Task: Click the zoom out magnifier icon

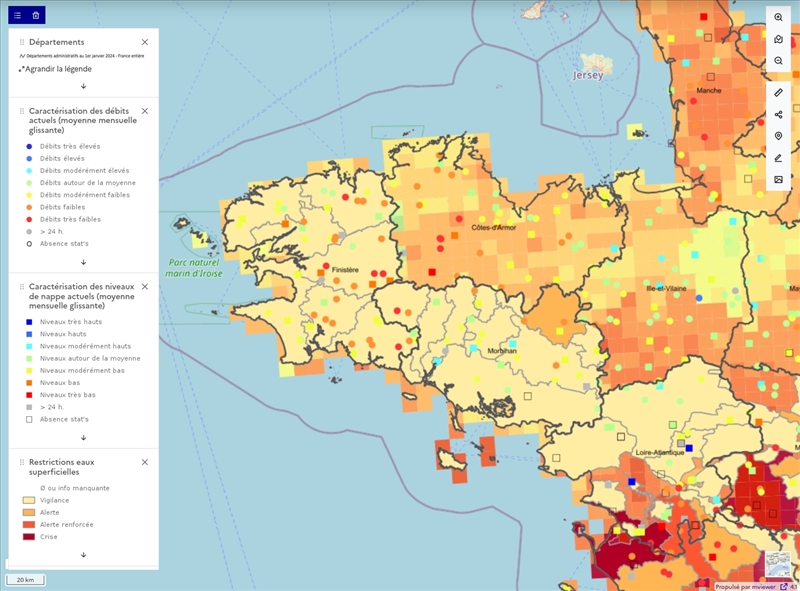Action: (x=778, y=61)
